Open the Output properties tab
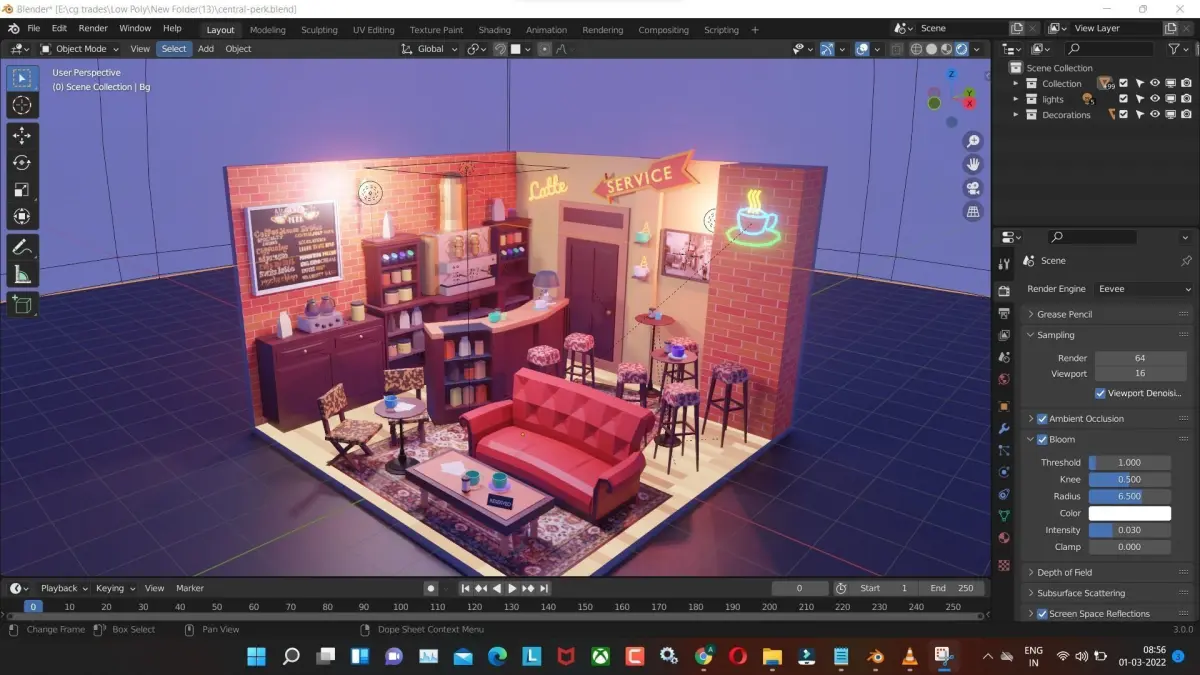 tap(1004, 313)
